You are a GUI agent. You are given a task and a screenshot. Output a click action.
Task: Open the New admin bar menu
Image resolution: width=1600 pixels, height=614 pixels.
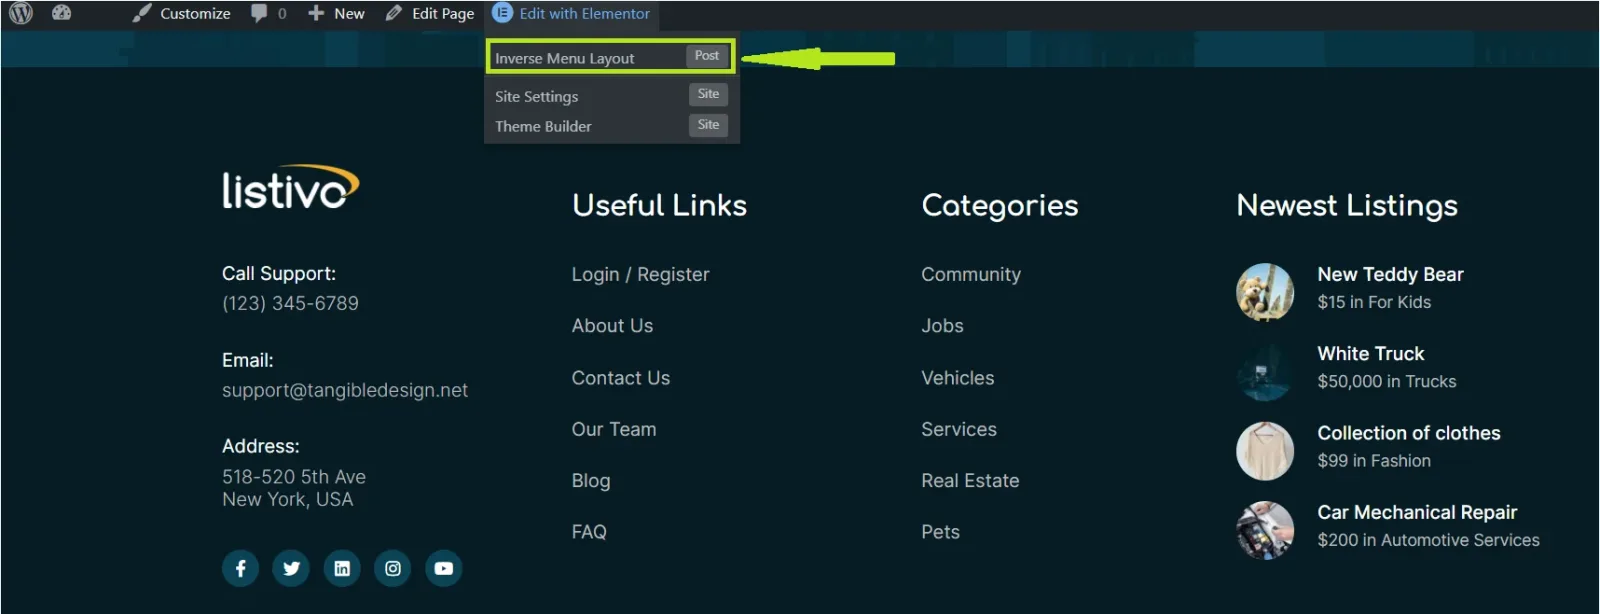[x=336, y=13]
